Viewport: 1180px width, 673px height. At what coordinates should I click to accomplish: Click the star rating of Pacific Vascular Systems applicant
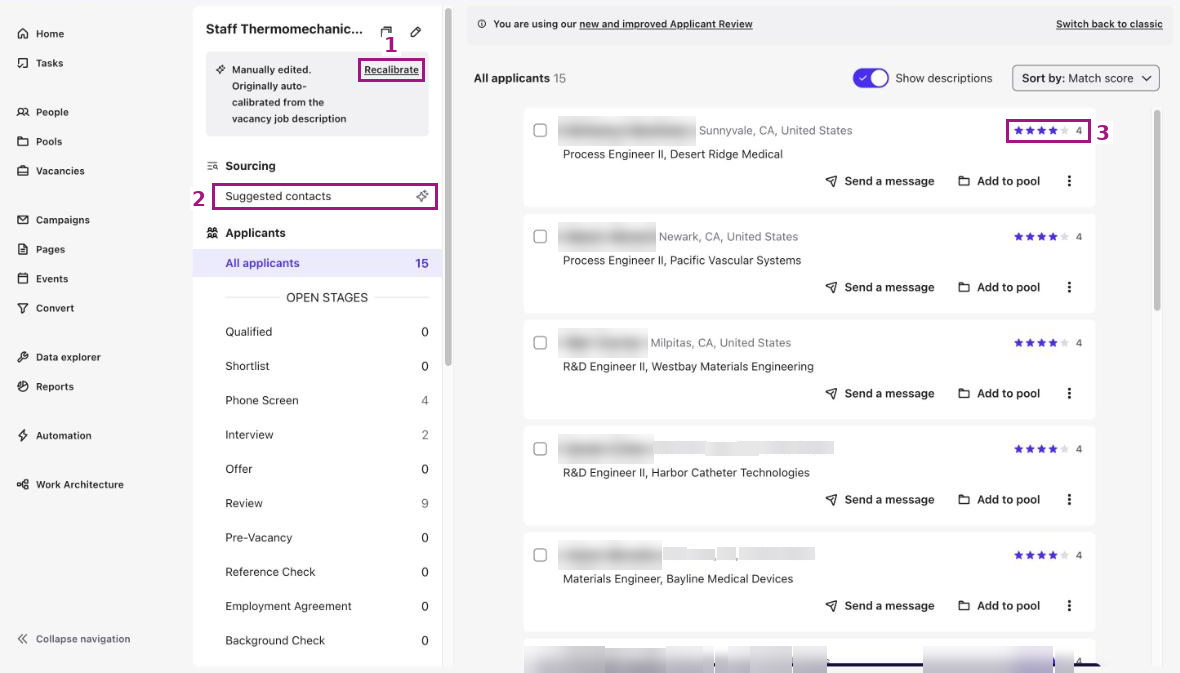click(x=1048, y=237)
